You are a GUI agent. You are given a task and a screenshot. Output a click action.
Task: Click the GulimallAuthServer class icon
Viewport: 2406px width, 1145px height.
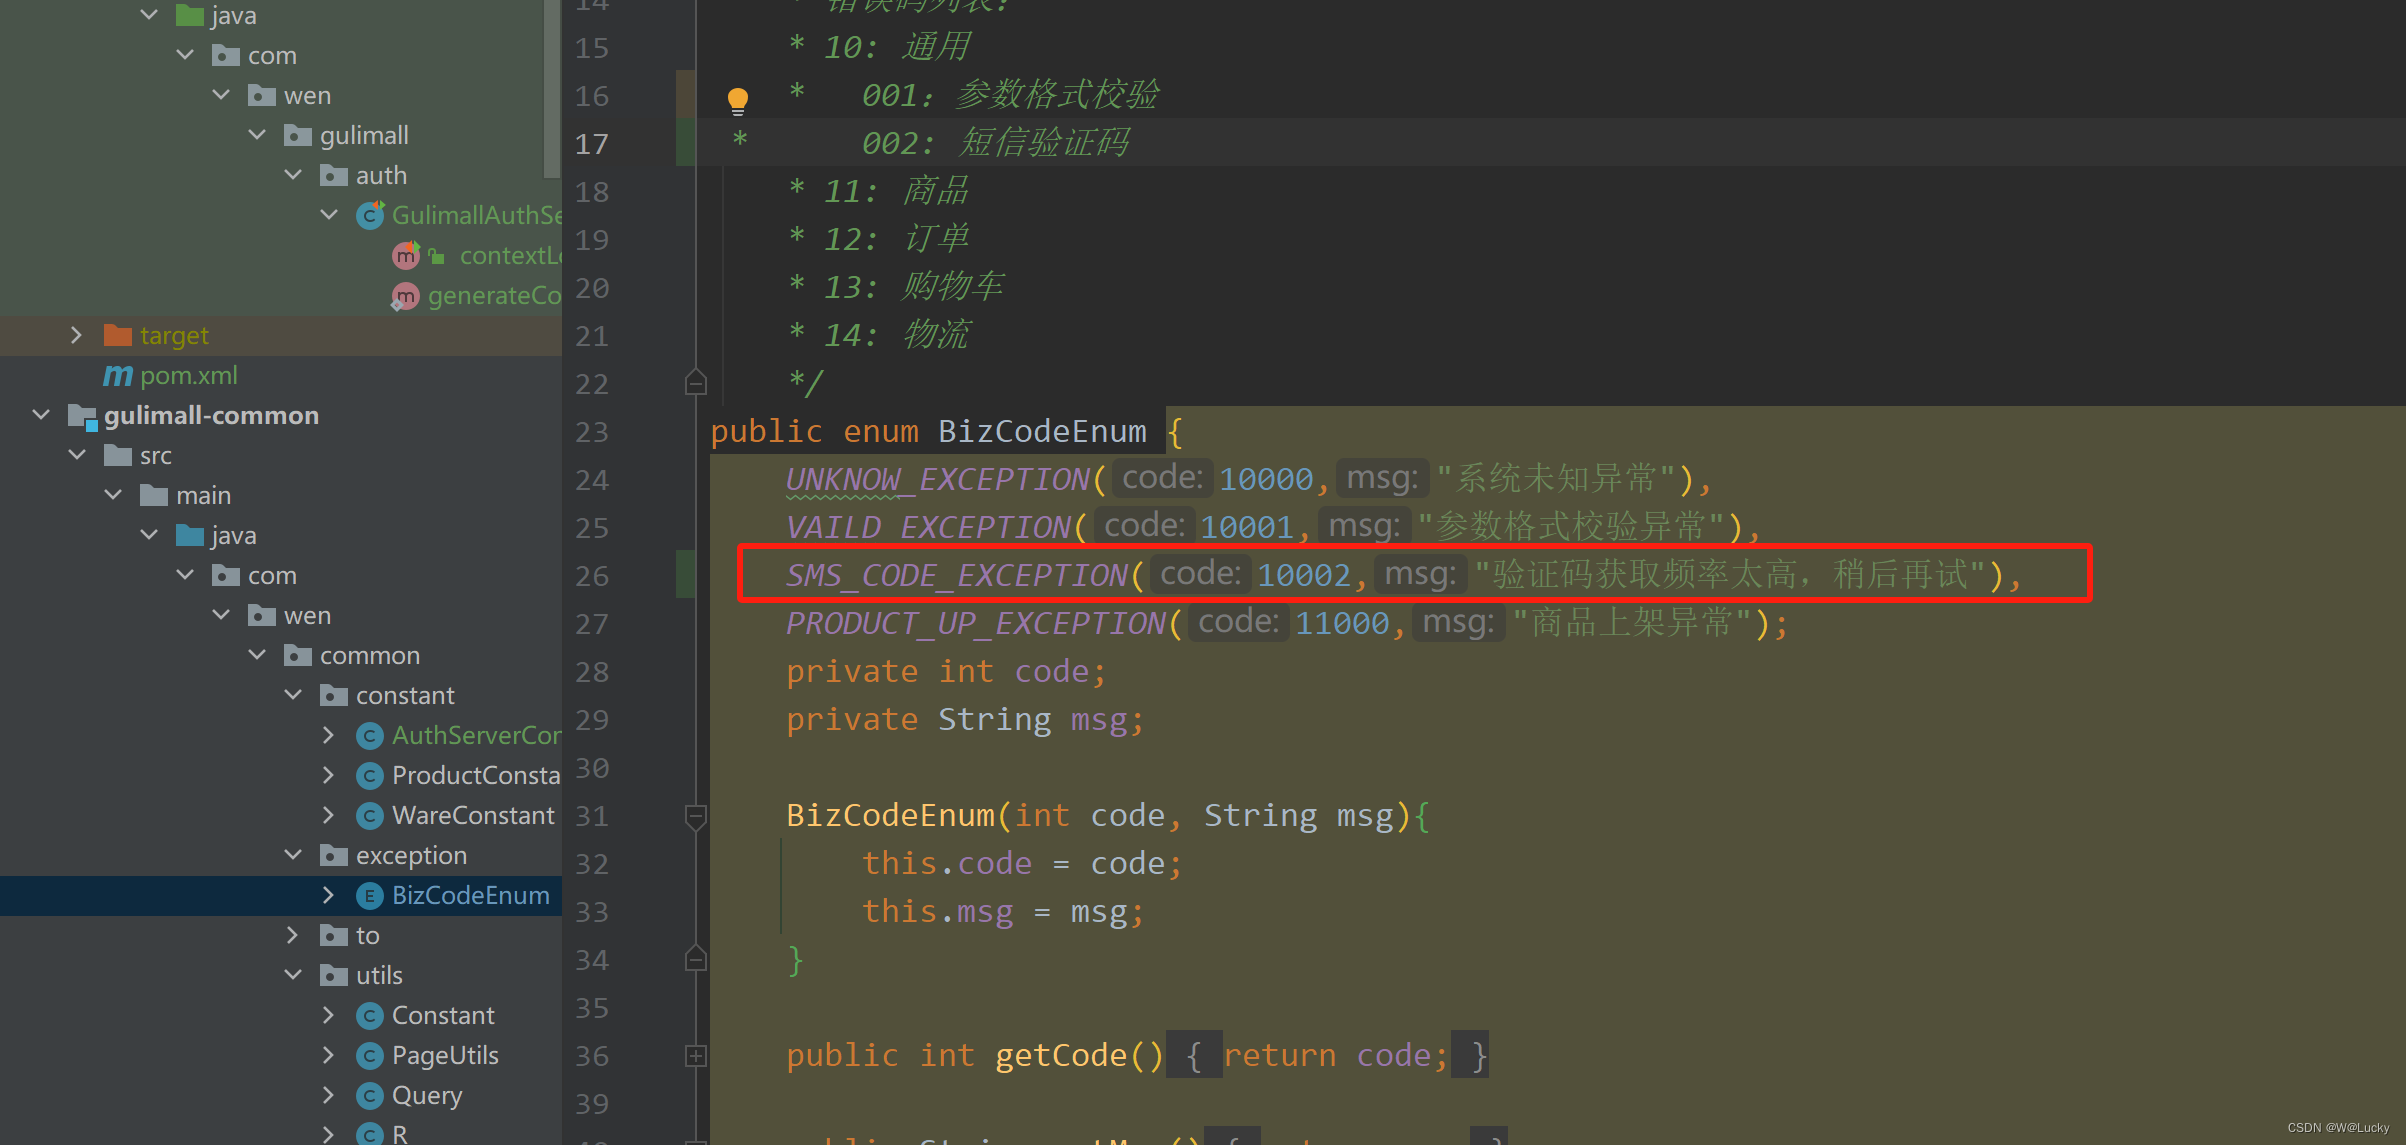(370, 215)
